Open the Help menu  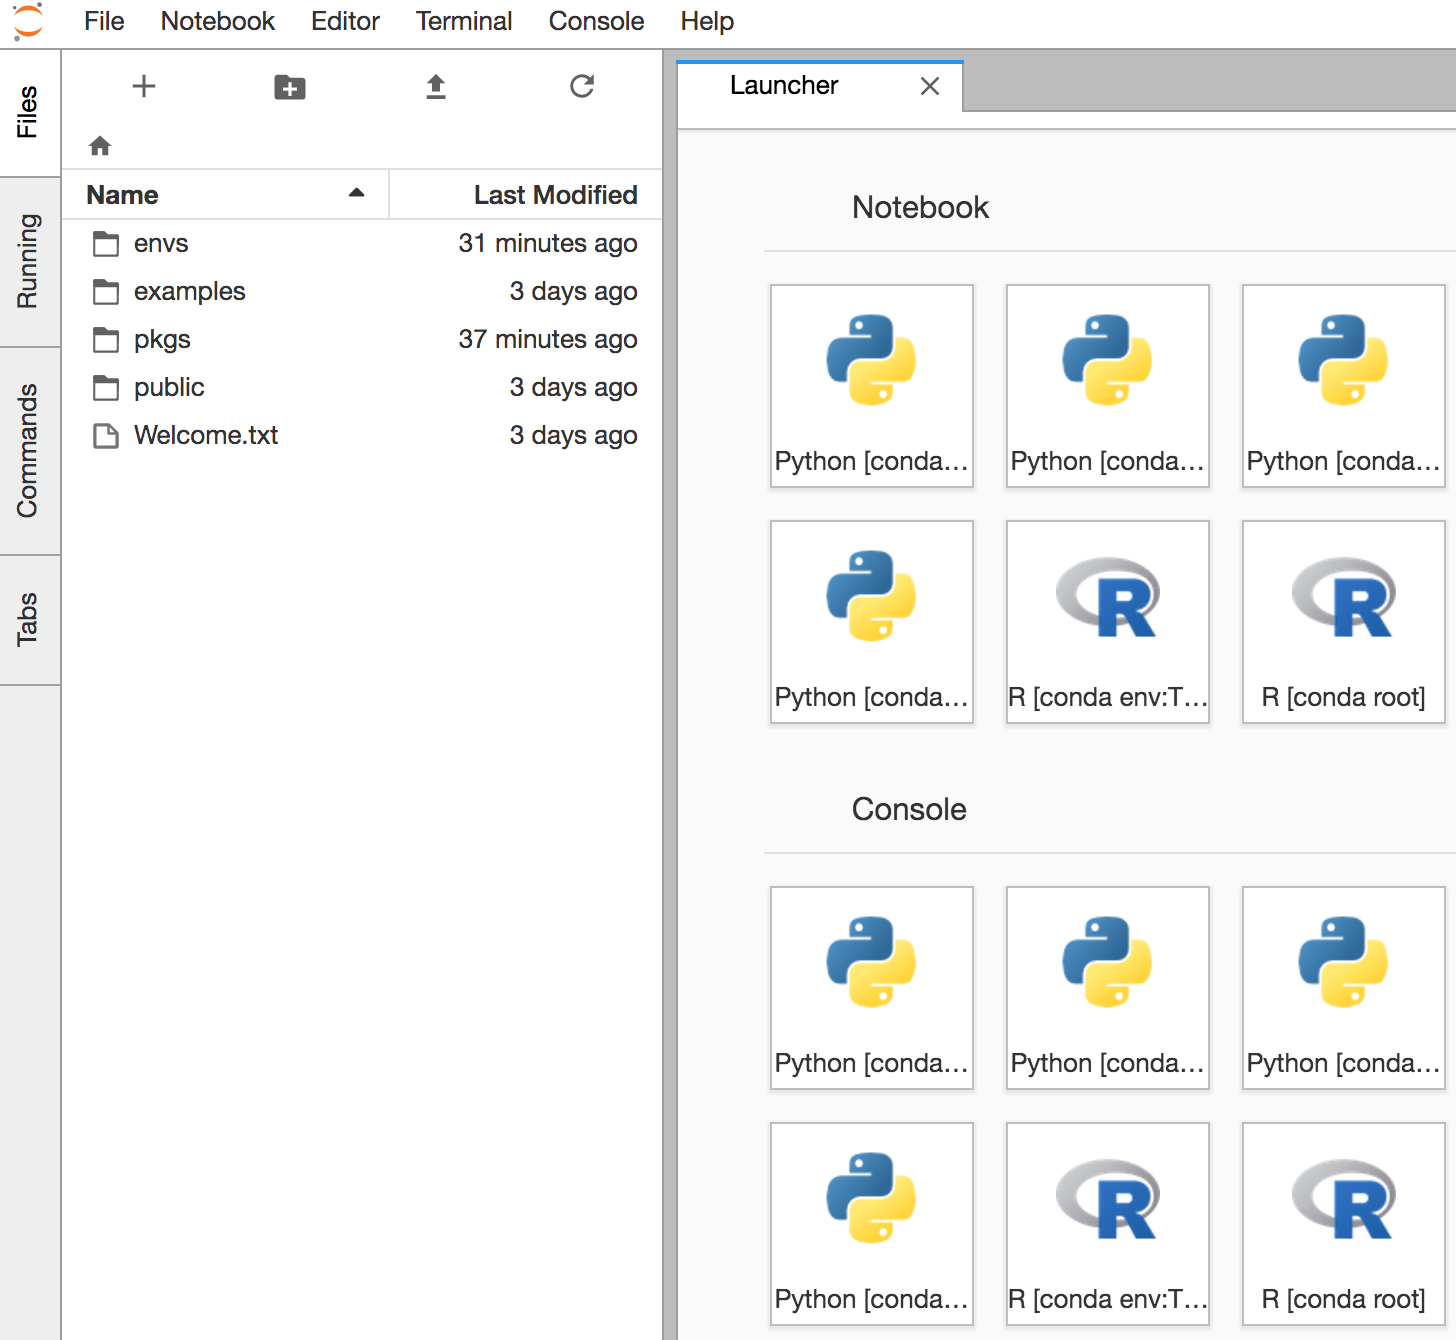click(707, 21)
